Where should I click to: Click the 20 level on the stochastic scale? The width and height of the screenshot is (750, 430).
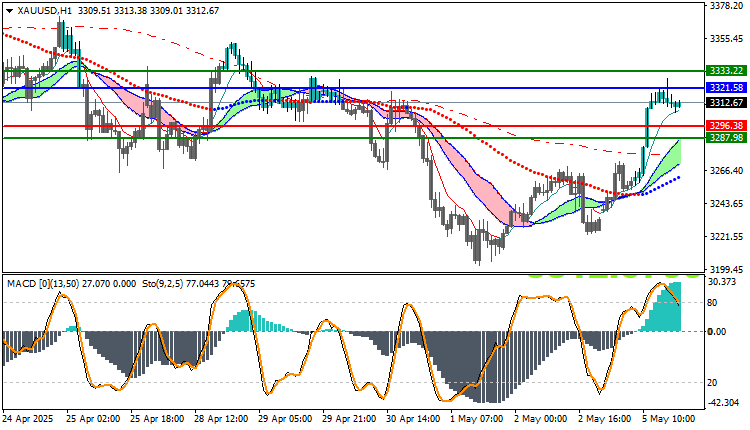coord(712,383)
